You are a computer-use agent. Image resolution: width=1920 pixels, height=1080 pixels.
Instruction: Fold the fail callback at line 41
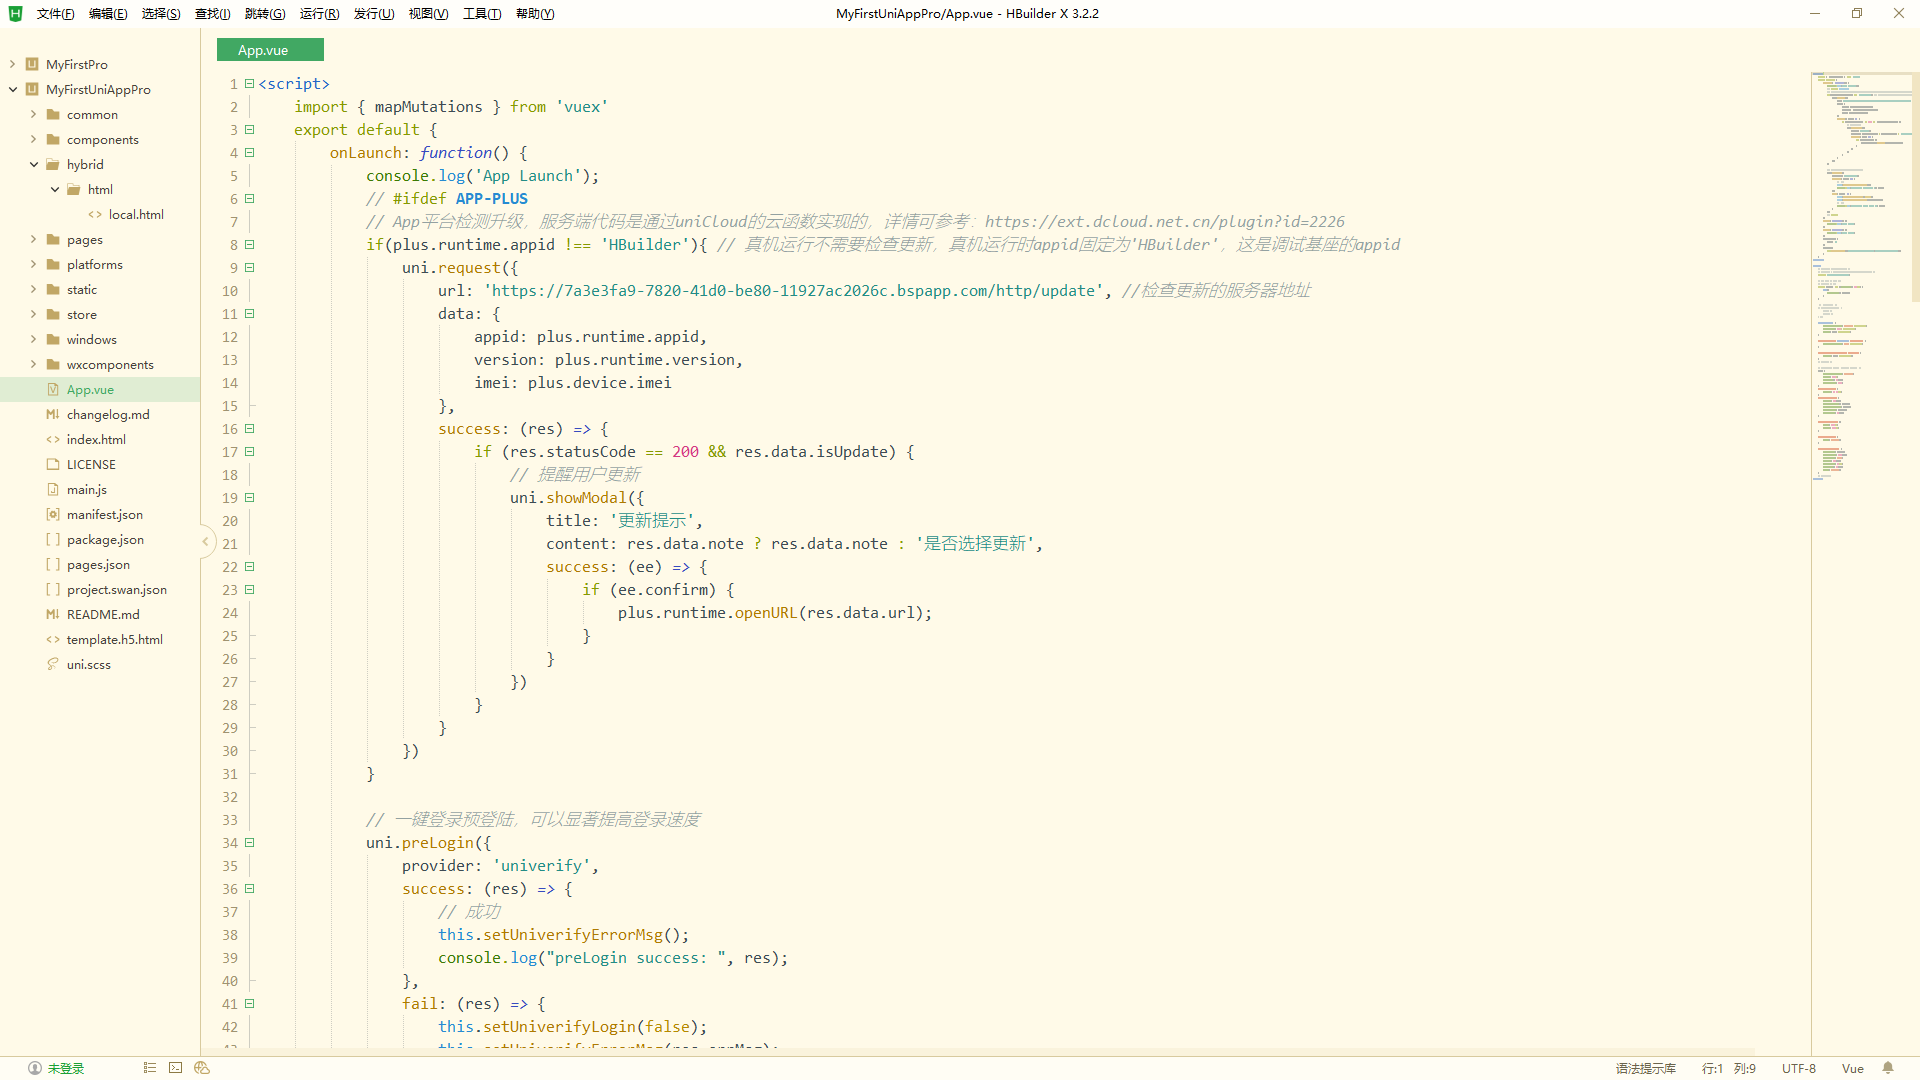[x=250, y=1003]
